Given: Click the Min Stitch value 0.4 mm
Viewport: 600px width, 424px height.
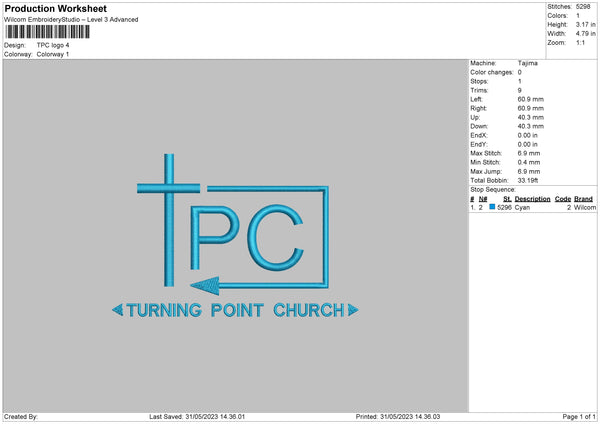Looking at the screenshot, I should pos(529,163).
